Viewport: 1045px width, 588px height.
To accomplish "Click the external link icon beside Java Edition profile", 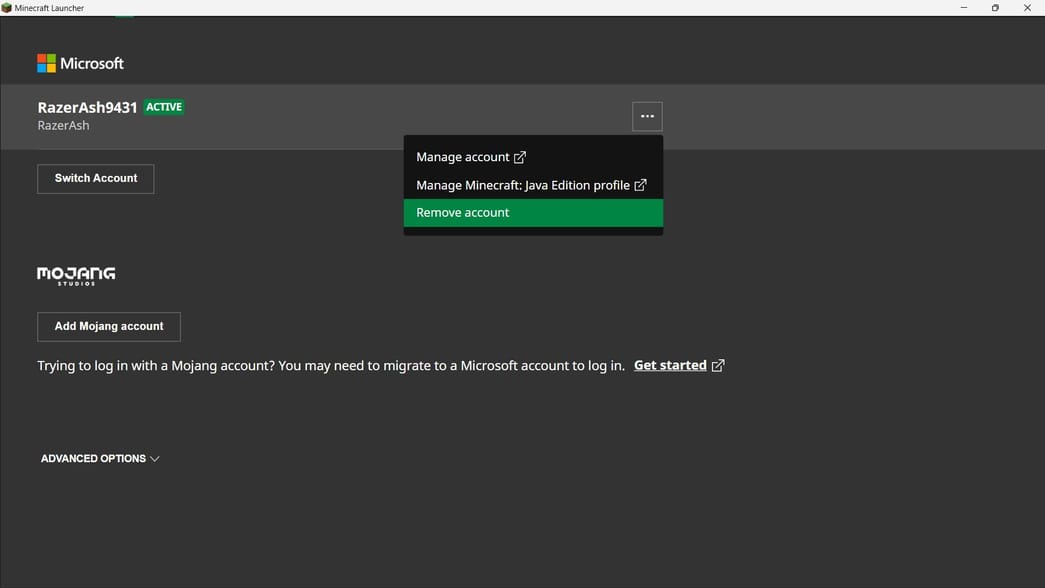I will pos(640,185).
